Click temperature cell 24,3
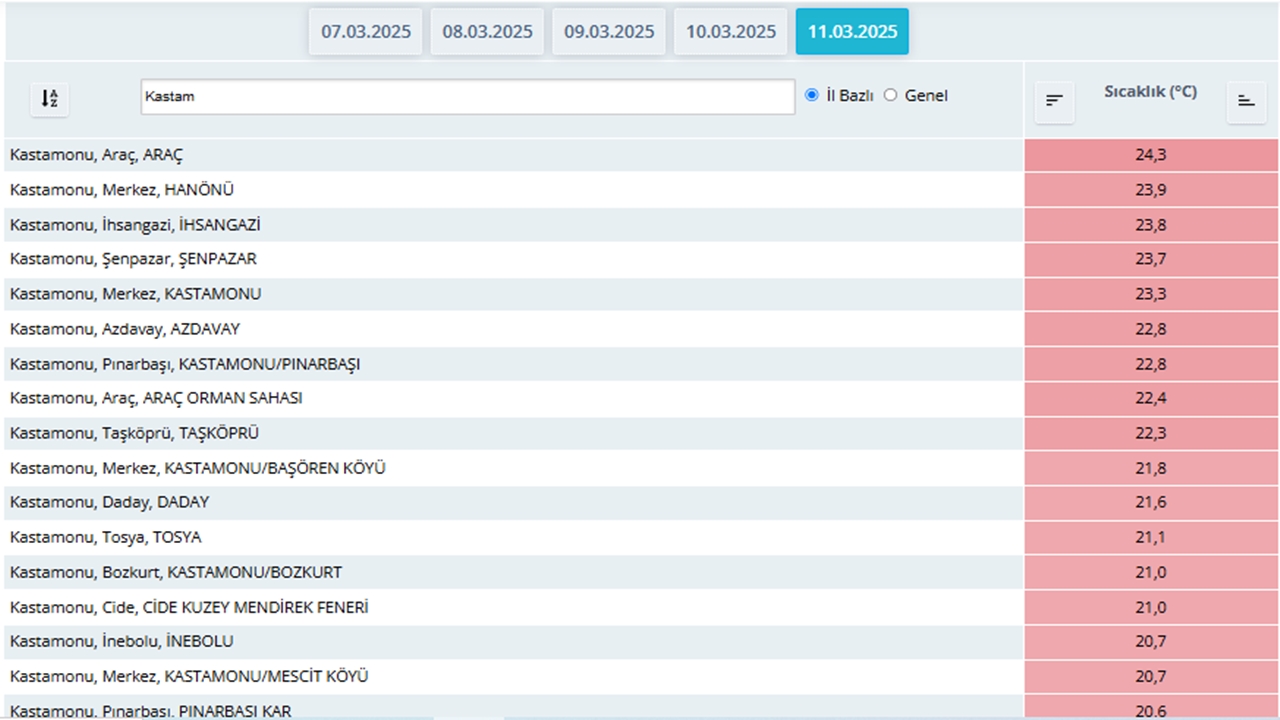 1151,155
